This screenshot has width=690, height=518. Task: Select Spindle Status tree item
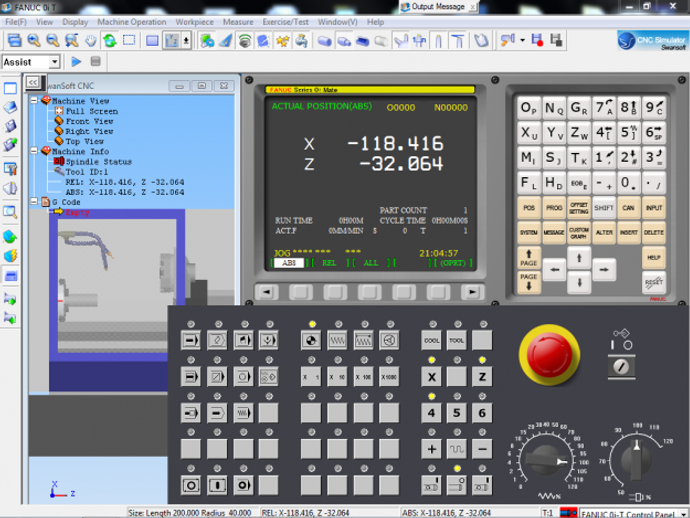pos(99,162)
